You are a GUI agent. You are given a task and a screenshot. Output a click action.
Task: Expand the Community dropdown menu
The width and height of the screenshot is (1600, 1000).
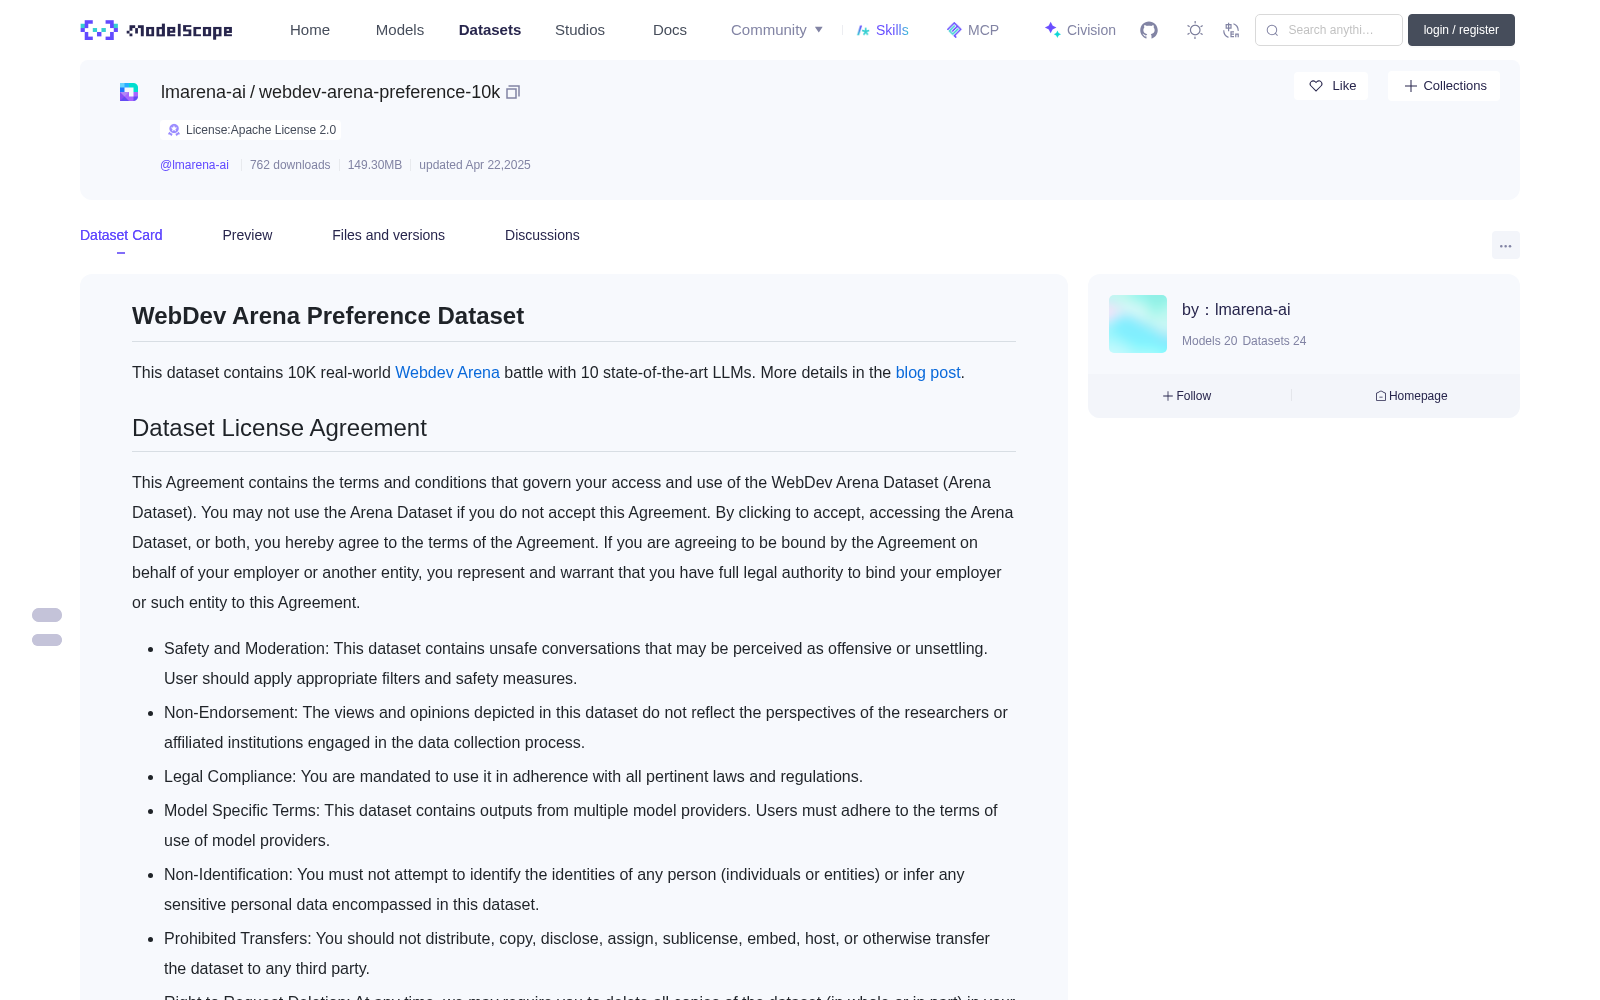[x=777, y=30]
